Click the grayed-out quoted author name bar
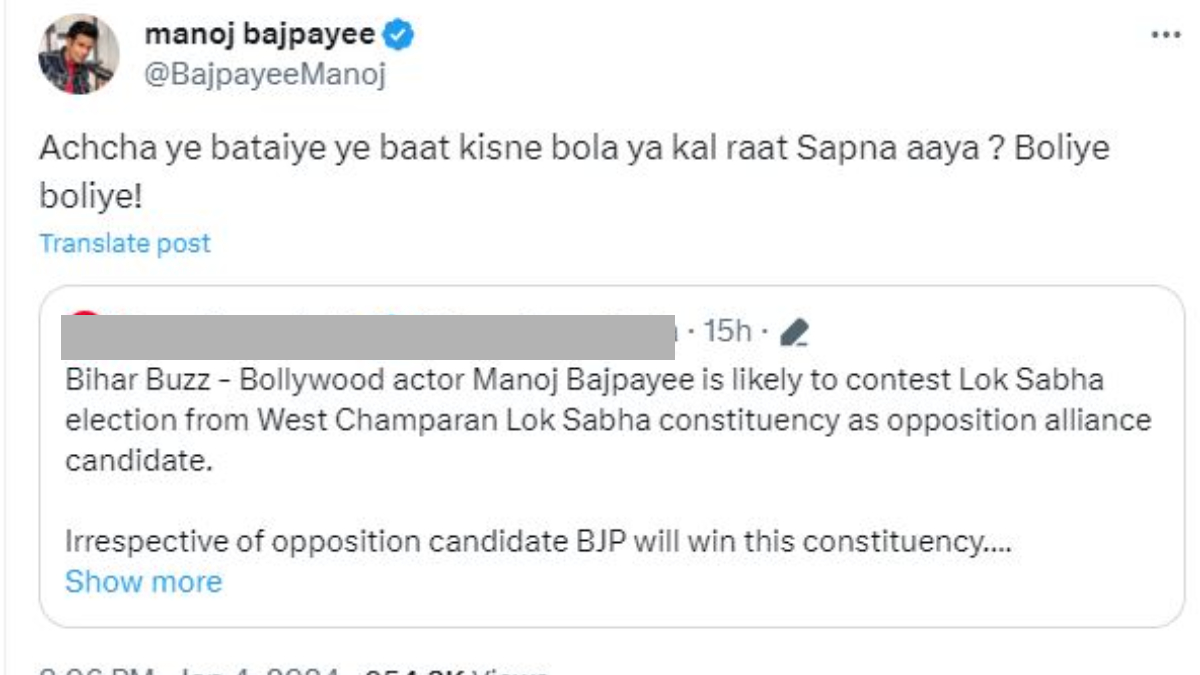 click(x=367, y=337)
